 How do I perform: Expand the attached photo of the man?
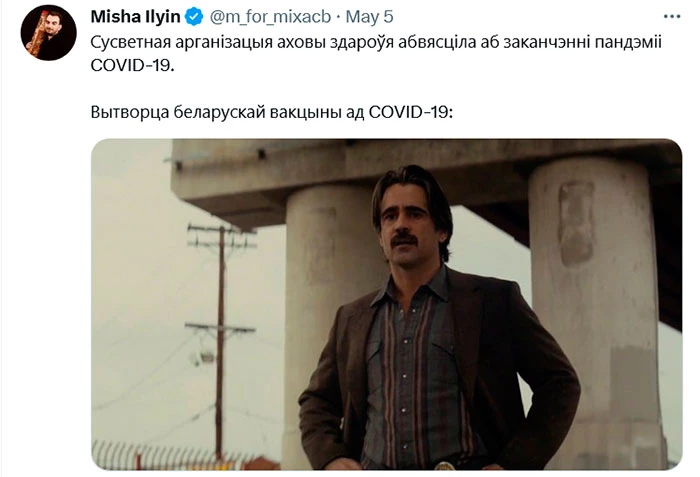387,304
